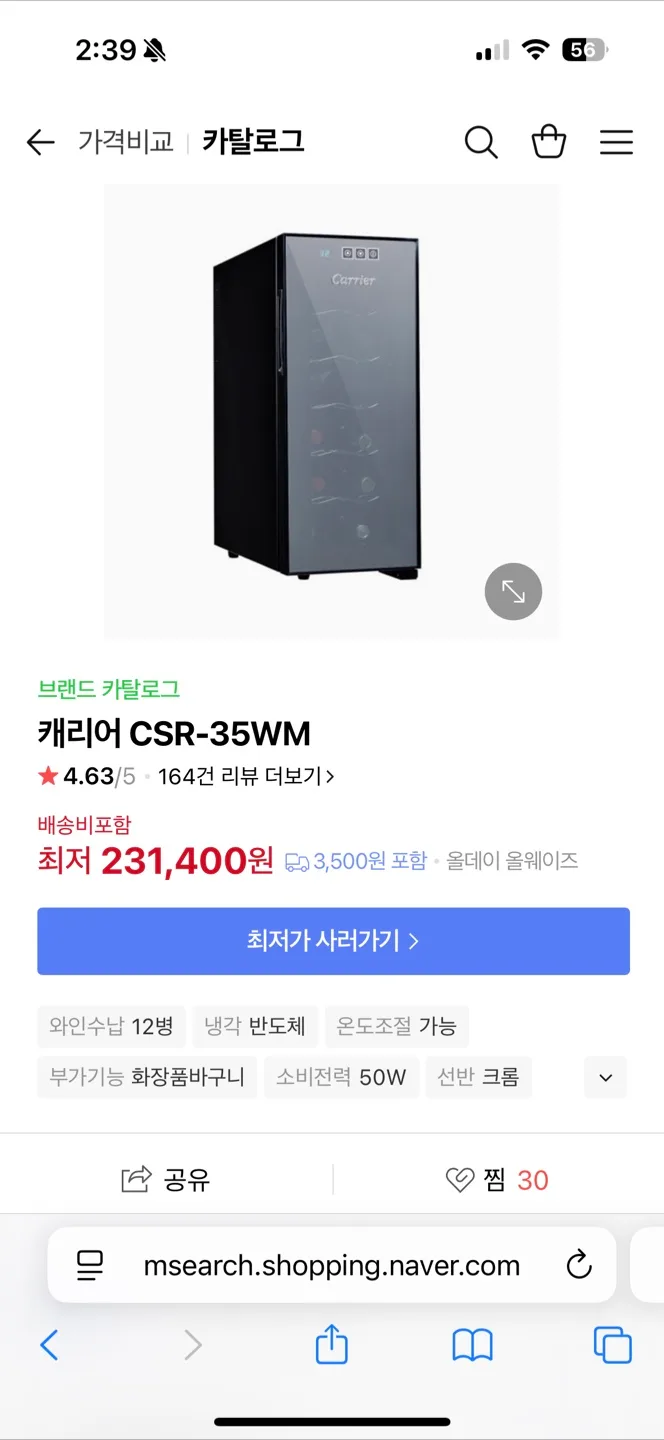Tap Safari's share icon in the toolbar

point(331,1344)
